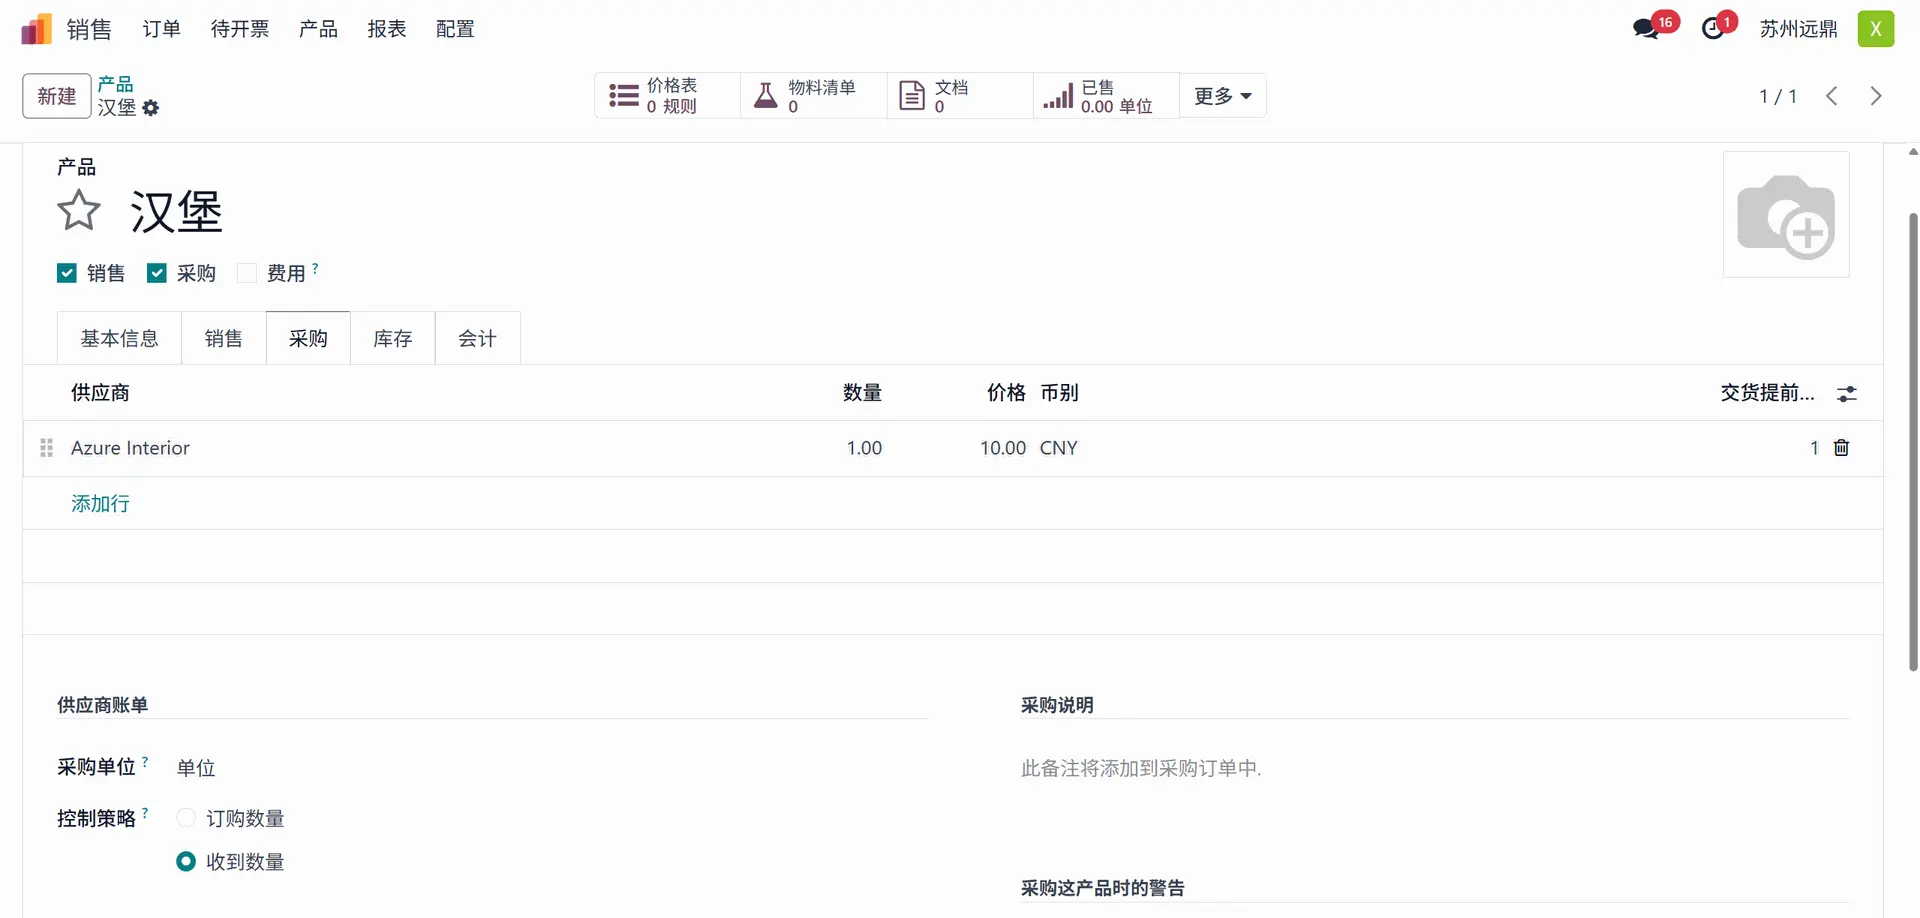Open the chat messages icon

(x=1645, y=29)
